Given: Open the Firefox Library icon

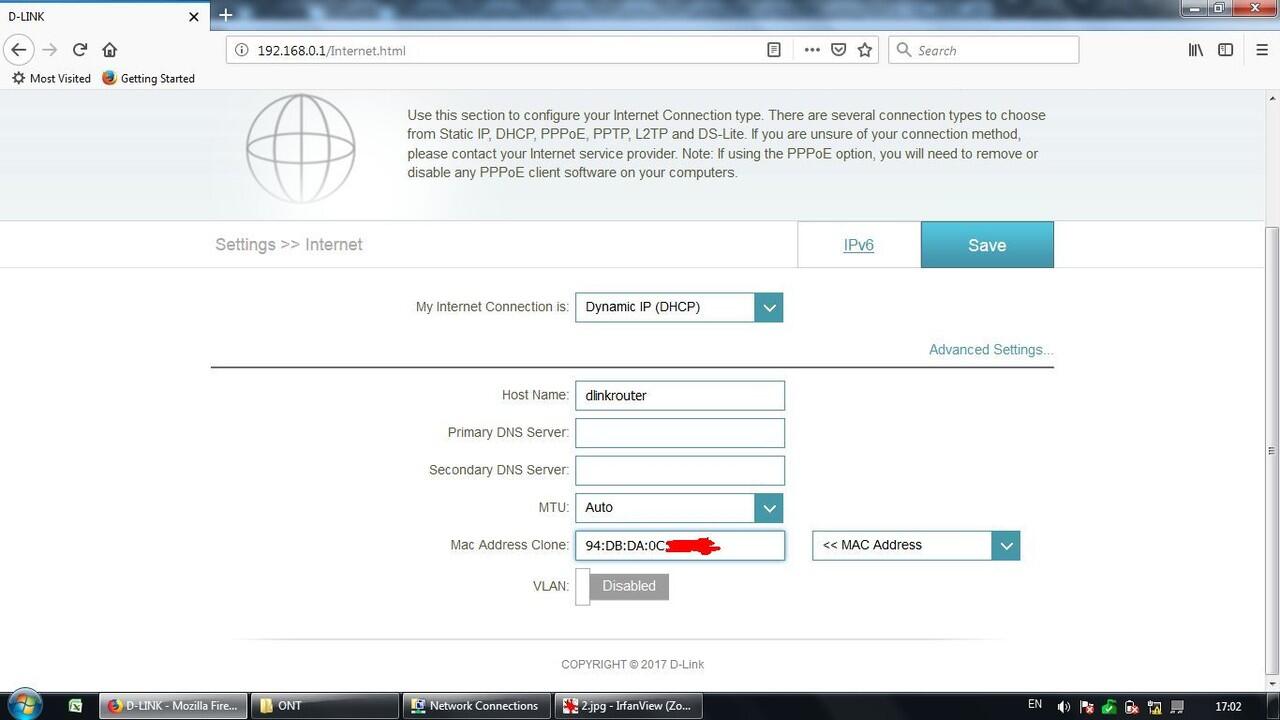Looking at the screenshot, I should tap(1196, 49).
